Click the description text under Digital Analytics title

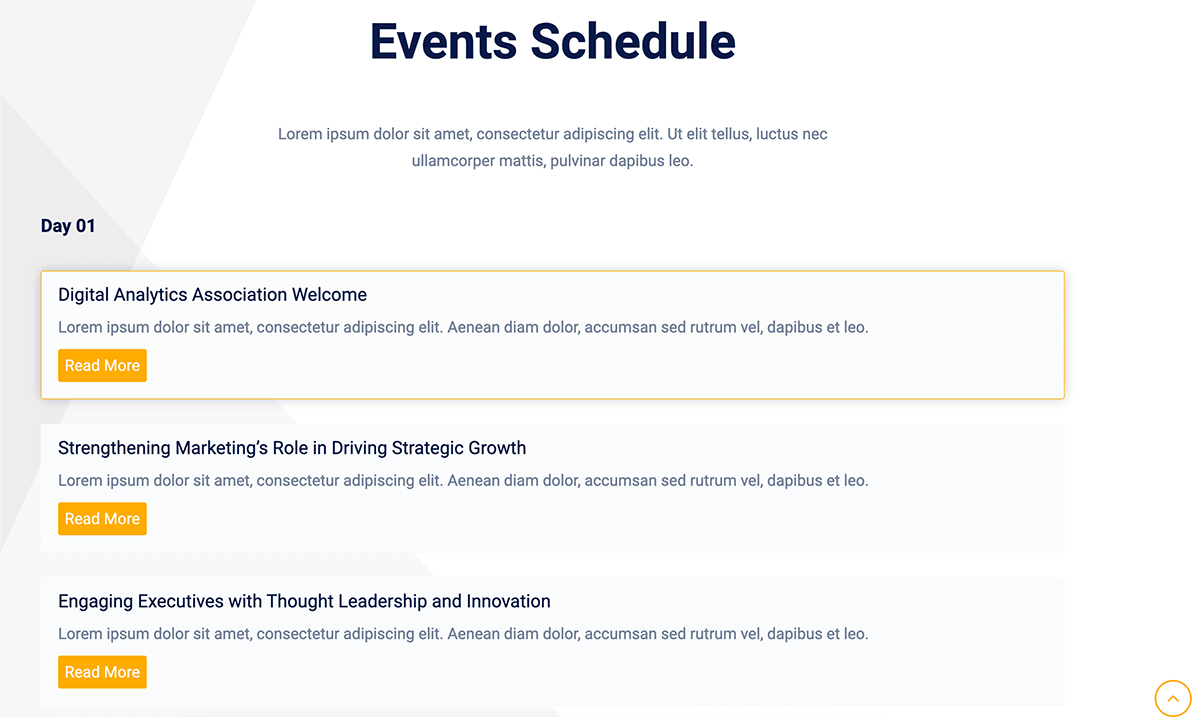tap(463, 327)
